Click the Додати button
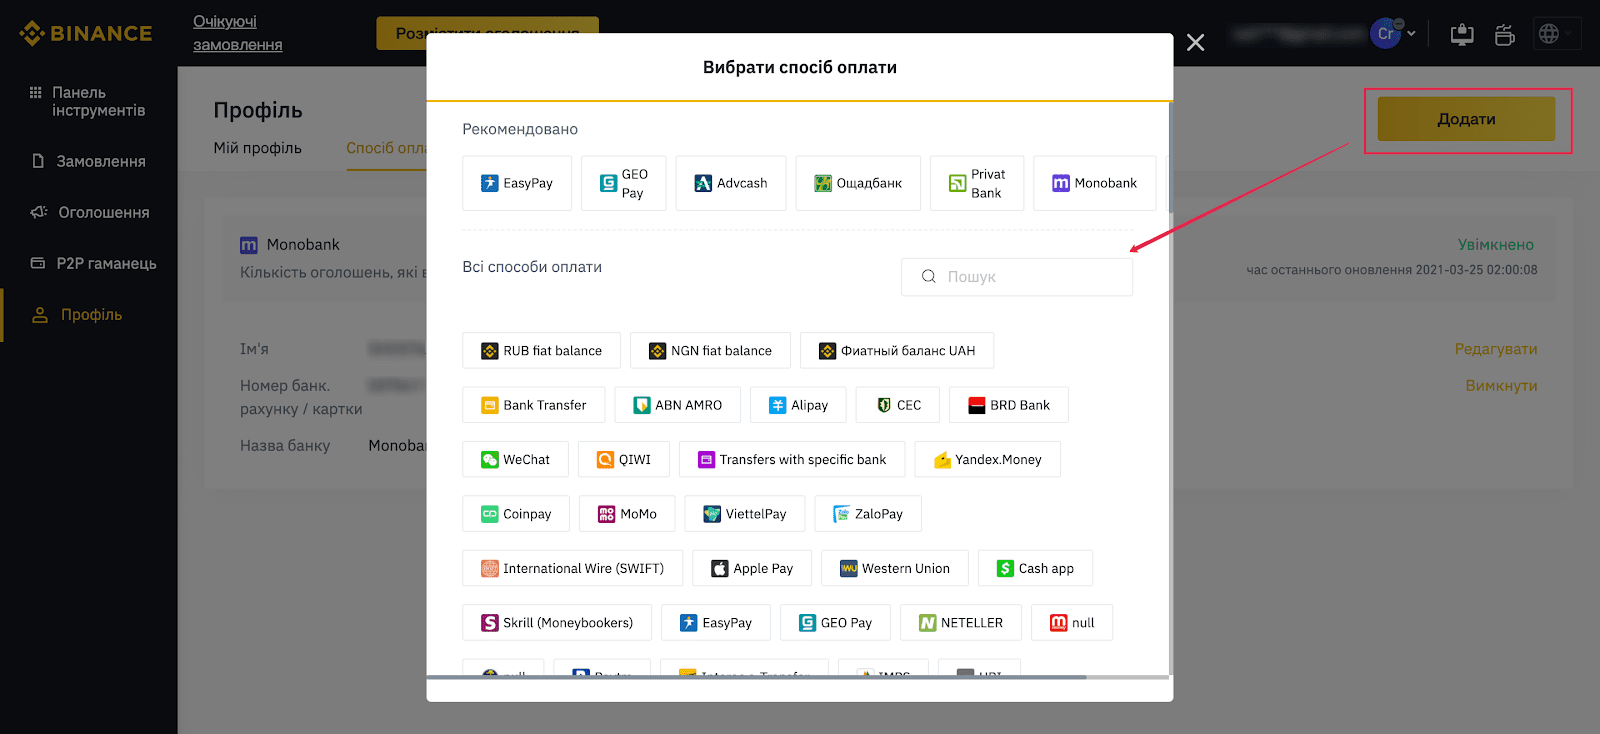 (x=1466, y=119)
